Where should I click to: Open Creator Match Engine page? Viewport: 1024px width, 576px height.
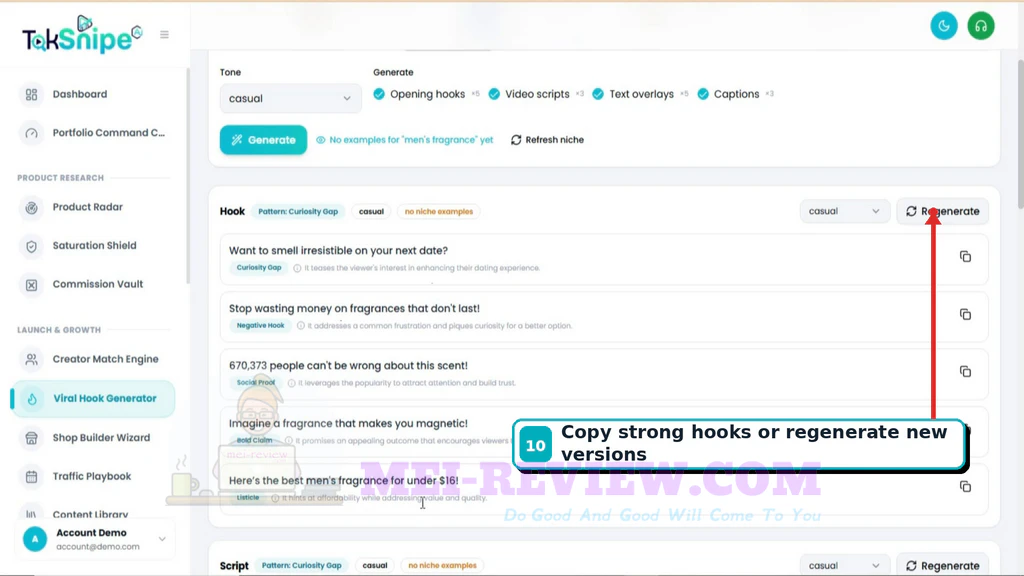click(x=106, y=359)
